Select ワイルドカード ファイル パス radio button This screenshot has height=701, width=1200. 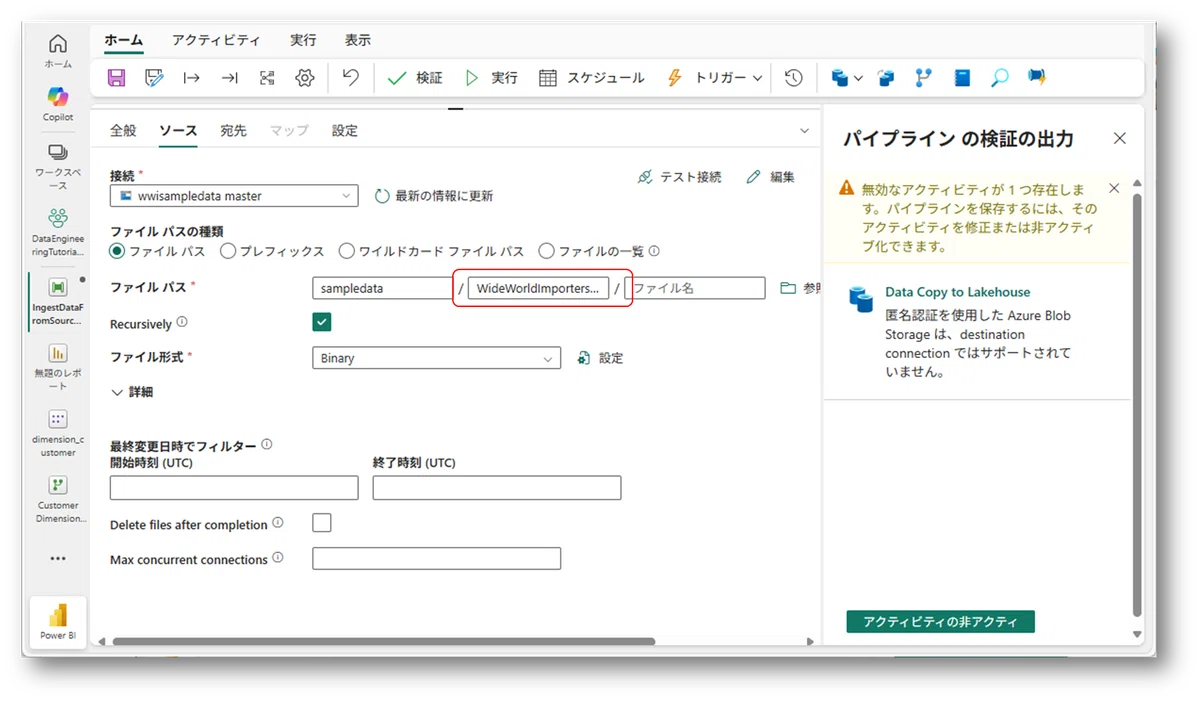point(347,251)
